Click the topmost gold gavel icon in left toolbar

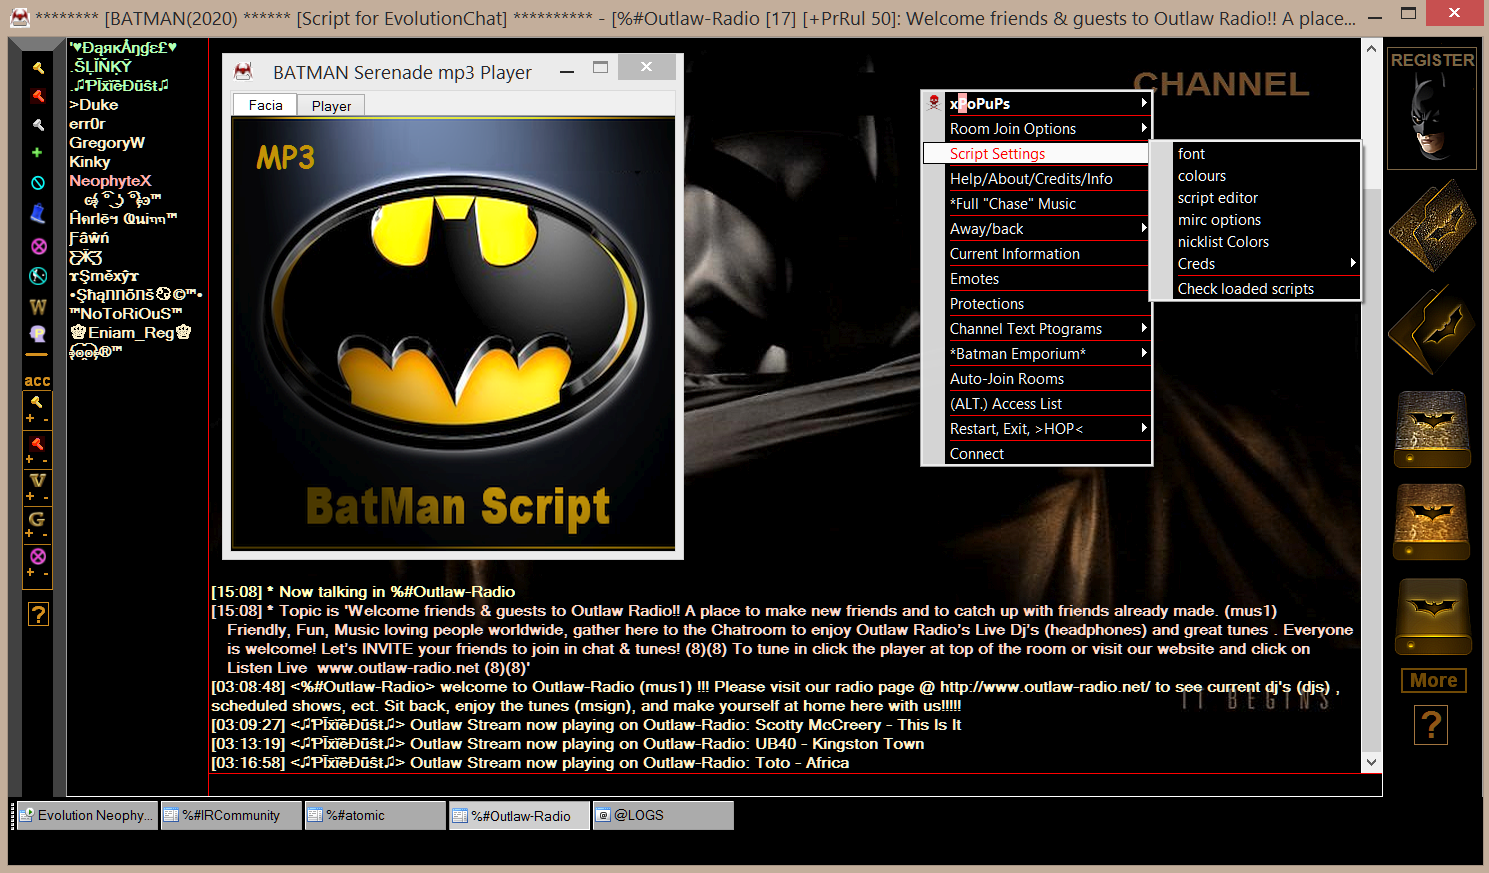(38, 68)
